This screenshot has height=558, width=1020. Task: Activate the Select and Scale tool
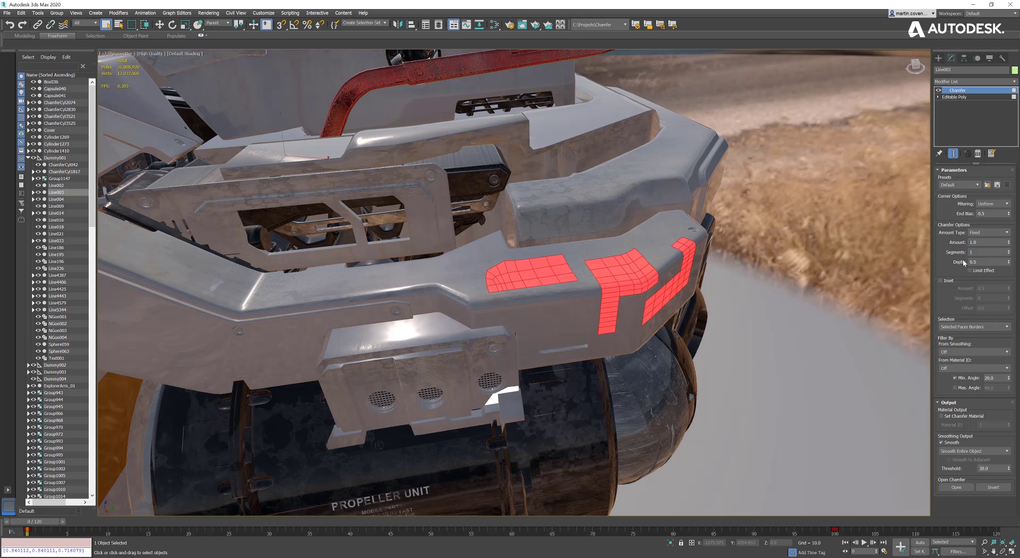tap(185, 25)
